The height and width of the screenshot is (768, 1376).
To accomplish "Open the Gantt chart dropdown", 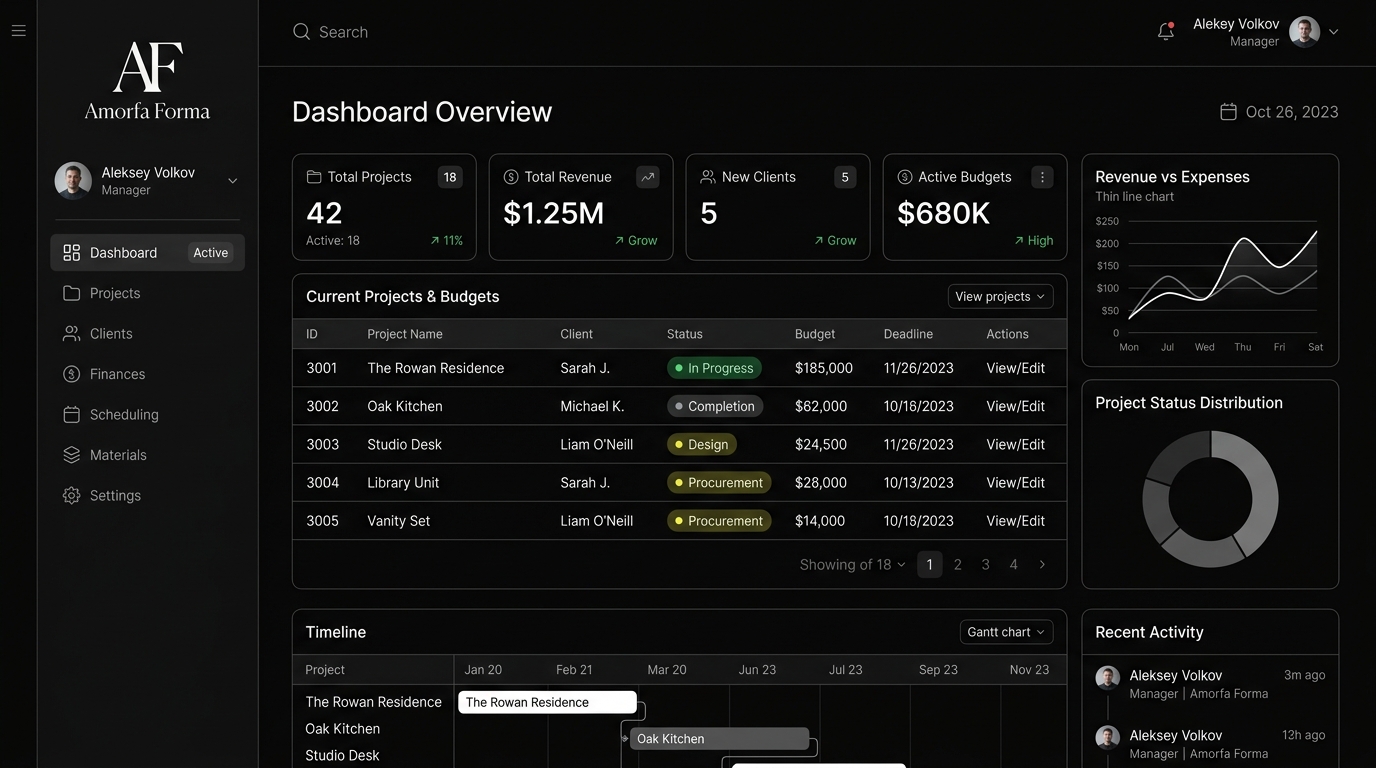I will pos(1007,632).
